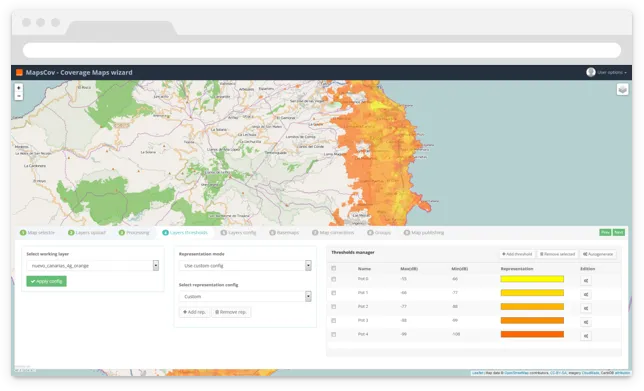
Task: Click the Add rep. button
Action: [194, 312]
